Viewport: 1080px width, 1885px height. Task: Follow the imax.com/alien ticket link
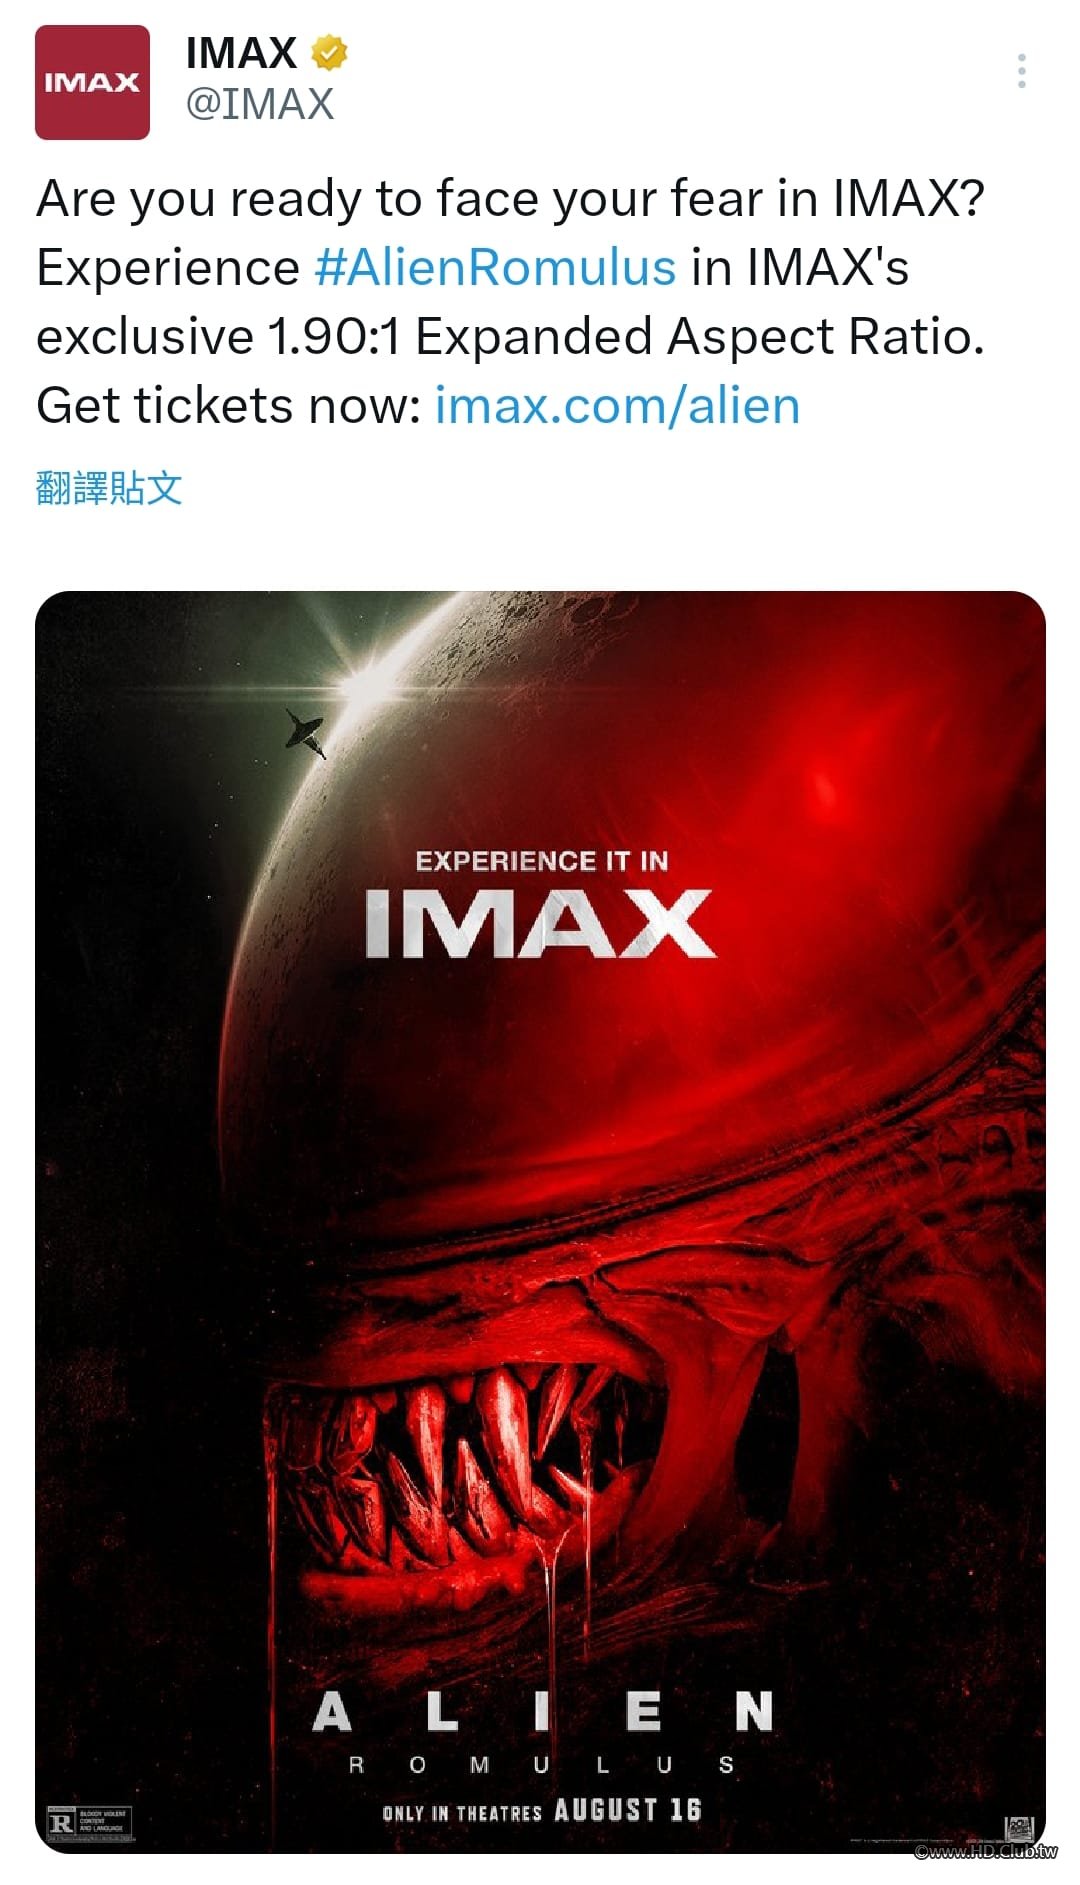coord(617,406)
